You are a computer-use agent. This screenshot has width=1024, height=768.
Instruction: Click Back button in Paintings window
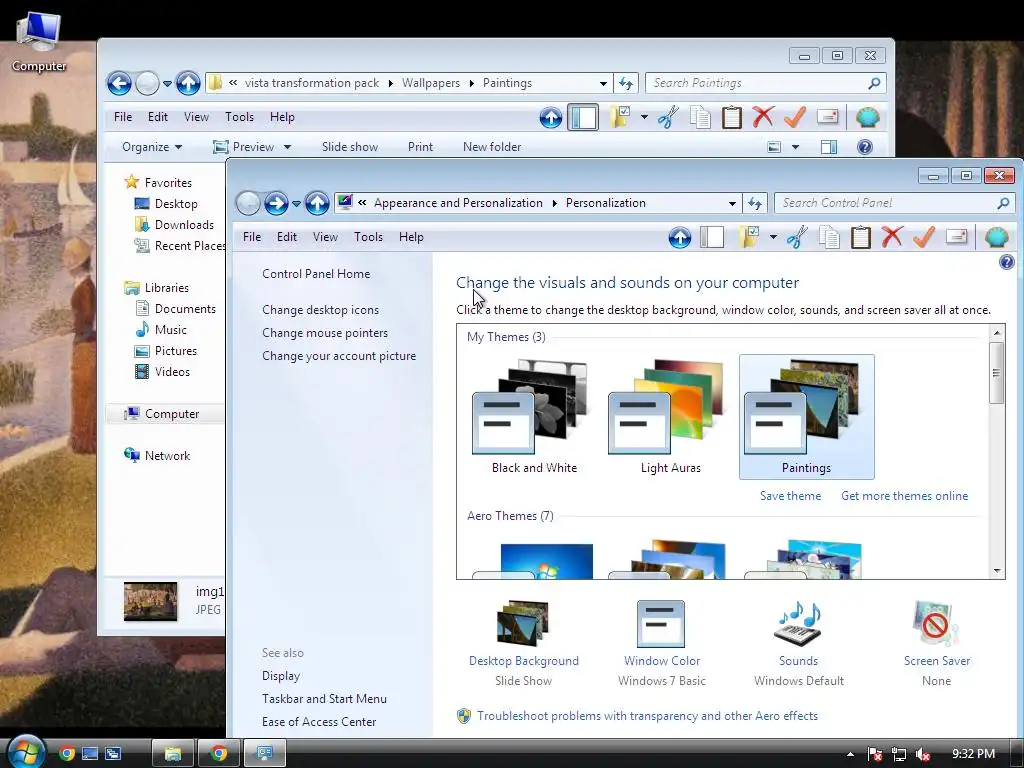[x=119, y=83]
